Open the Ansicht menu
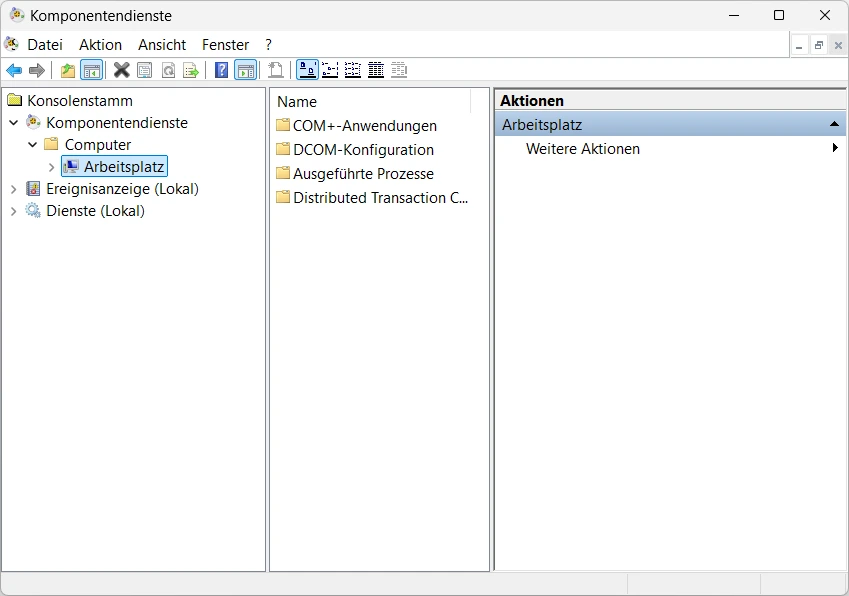The height and width of the screenshot is (596, 849). [162, 44]
